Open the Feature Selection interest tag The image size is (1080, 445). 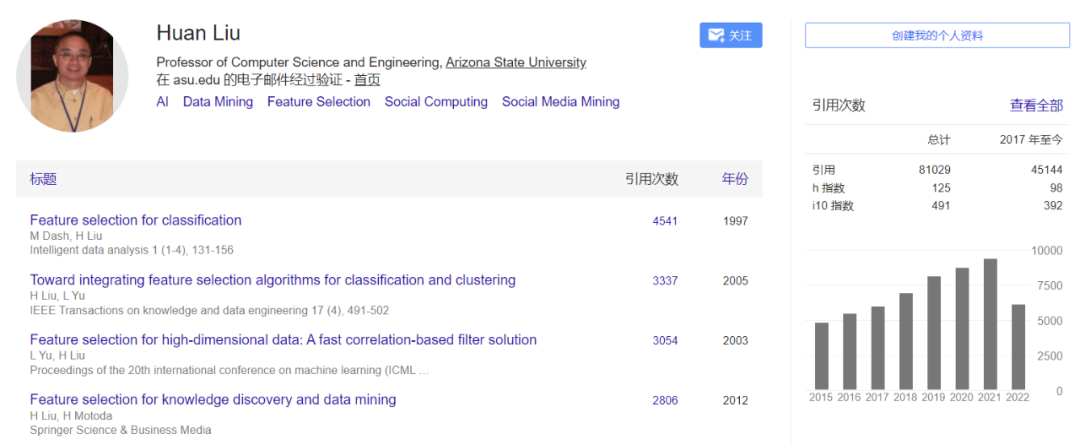tap(319, 102)
